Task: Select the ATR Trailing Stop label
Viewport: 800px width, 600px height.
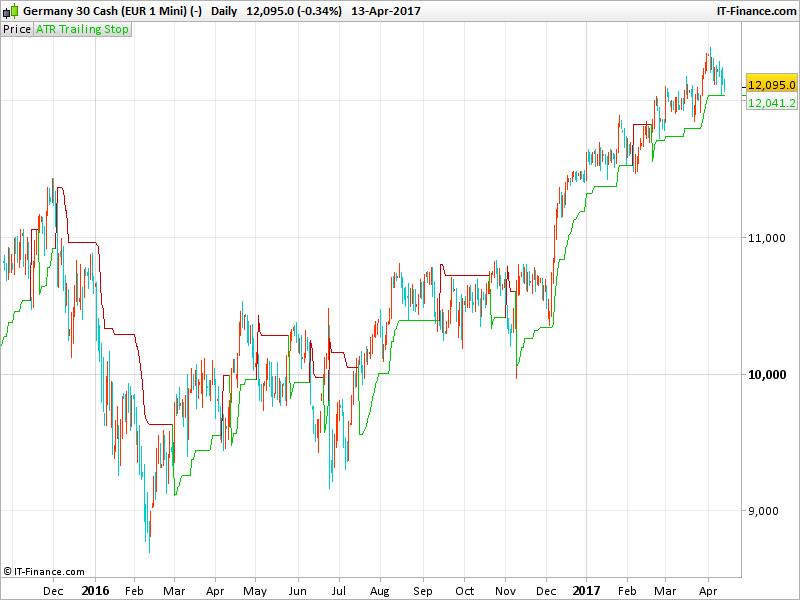Action: point(82,29)
